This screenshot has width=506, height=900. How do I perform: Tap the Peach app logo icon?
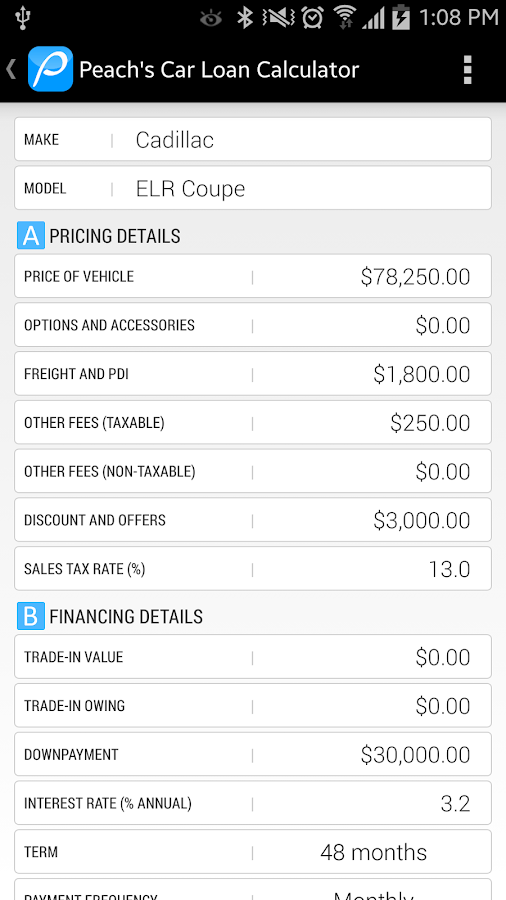[50, 69]
